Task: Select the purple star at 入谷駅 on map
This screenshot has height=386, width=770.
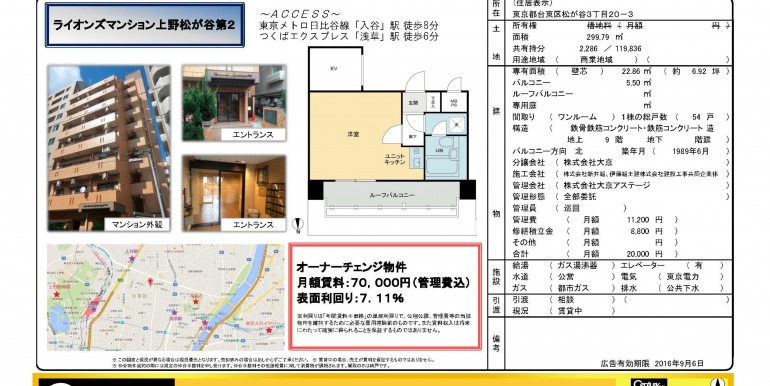Action: 131,258
